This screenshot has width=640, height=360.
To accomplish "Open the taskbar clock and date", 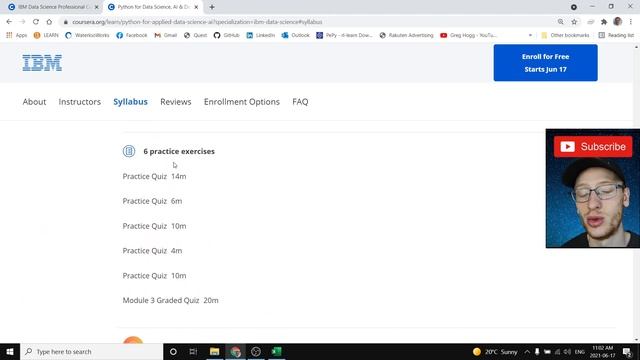I will click(x=603, y=351).
